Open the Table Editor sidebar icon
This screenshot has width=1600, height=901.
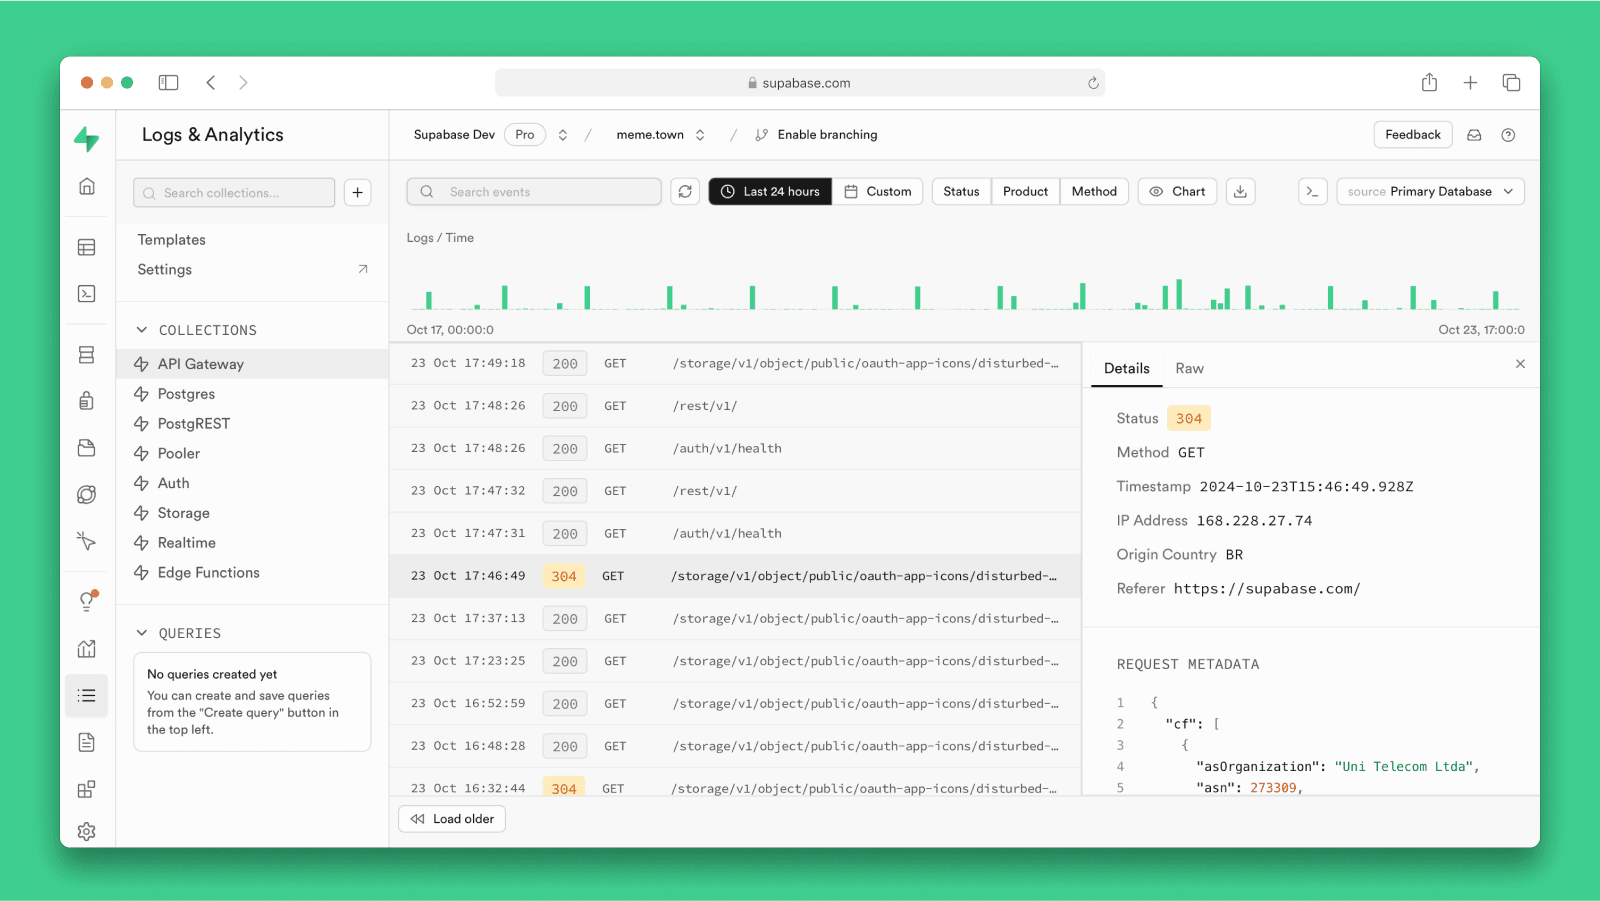(x=87, y=247)
